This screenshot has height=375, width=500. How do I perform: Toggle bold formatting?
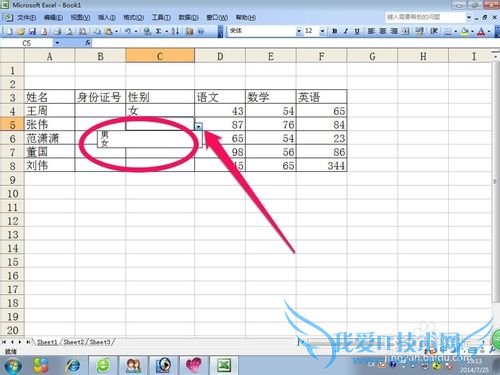tap(335, 31)
